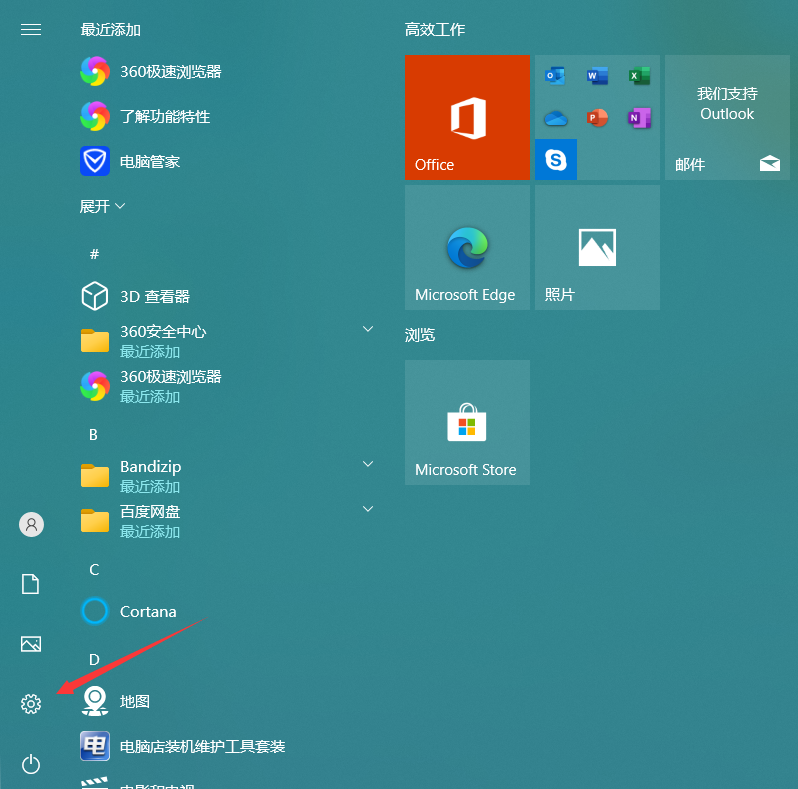
Task: Open the Microsoft Edge tile
Action: coord(467,247)
